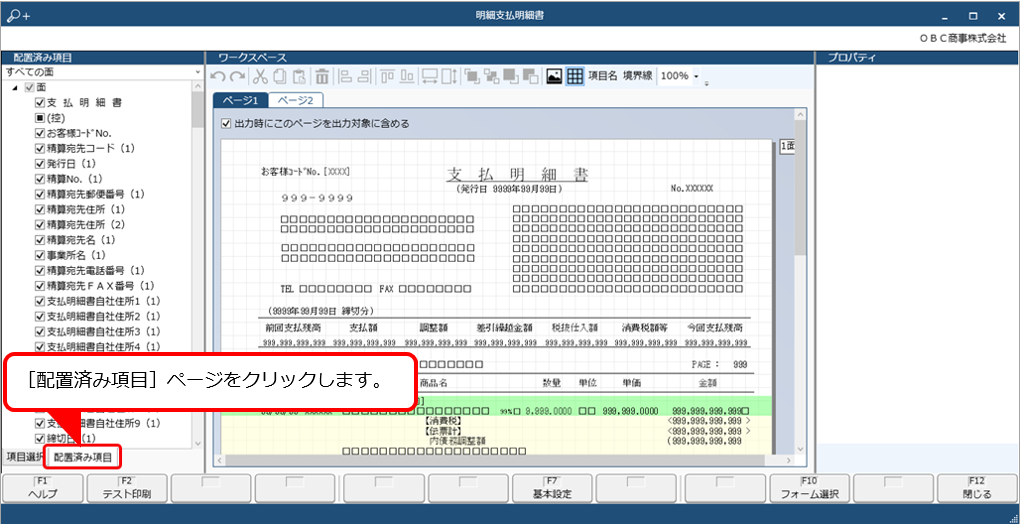This screenshot has width=1020, height=524.
Task: Switch to the ページ2 tab
Action: (x=296, y=101)
